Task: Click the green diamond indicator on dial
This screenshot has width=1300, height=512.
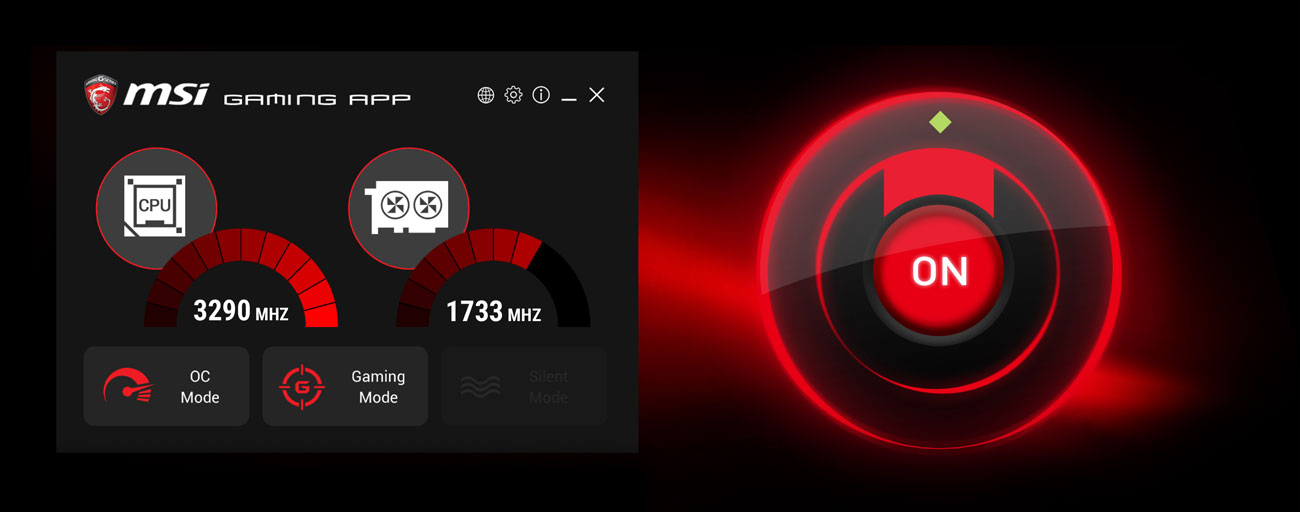Action: coord(939,122)
